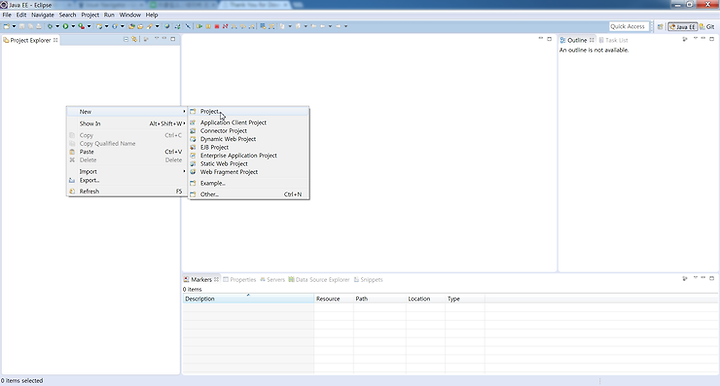Maximize the editor area

pyautogui.click(x=549, y=39)
